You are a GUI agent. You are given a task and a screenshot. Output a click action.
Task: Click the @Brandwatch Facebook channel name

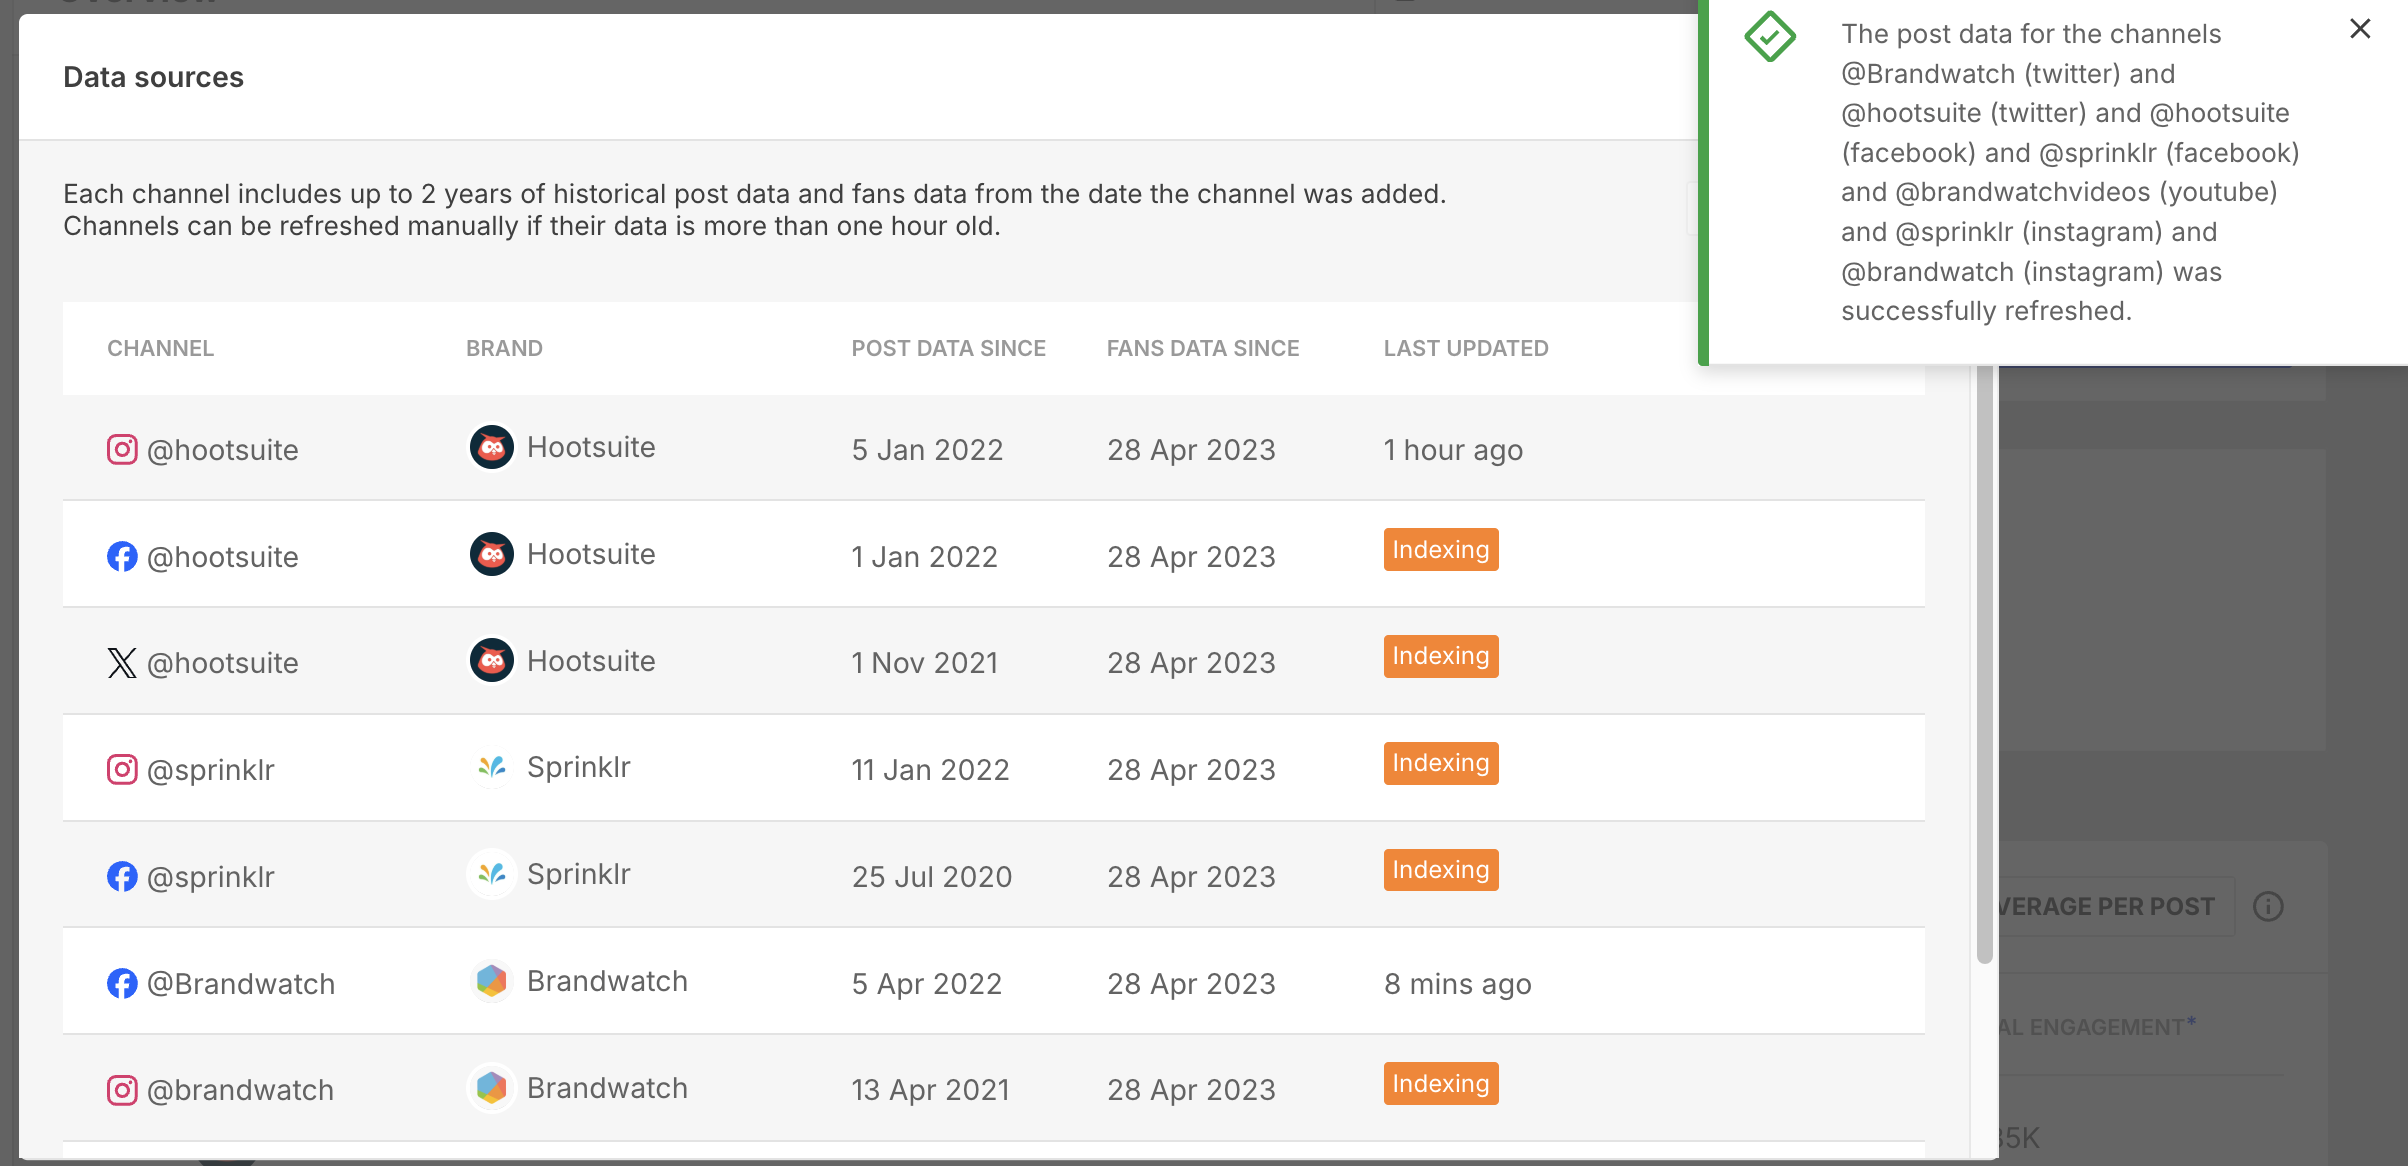coord(240,984)
